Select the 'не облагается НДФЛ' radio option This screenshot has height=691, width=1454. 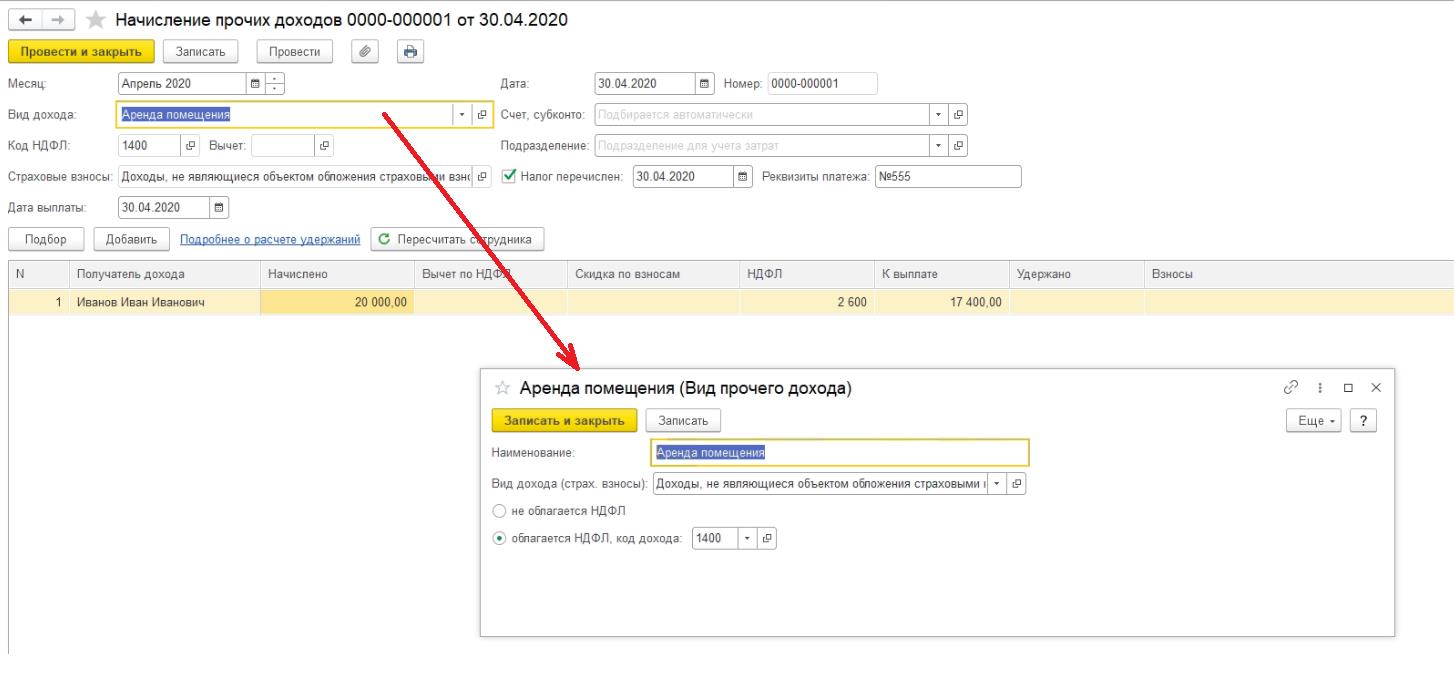tap(499, 511)
